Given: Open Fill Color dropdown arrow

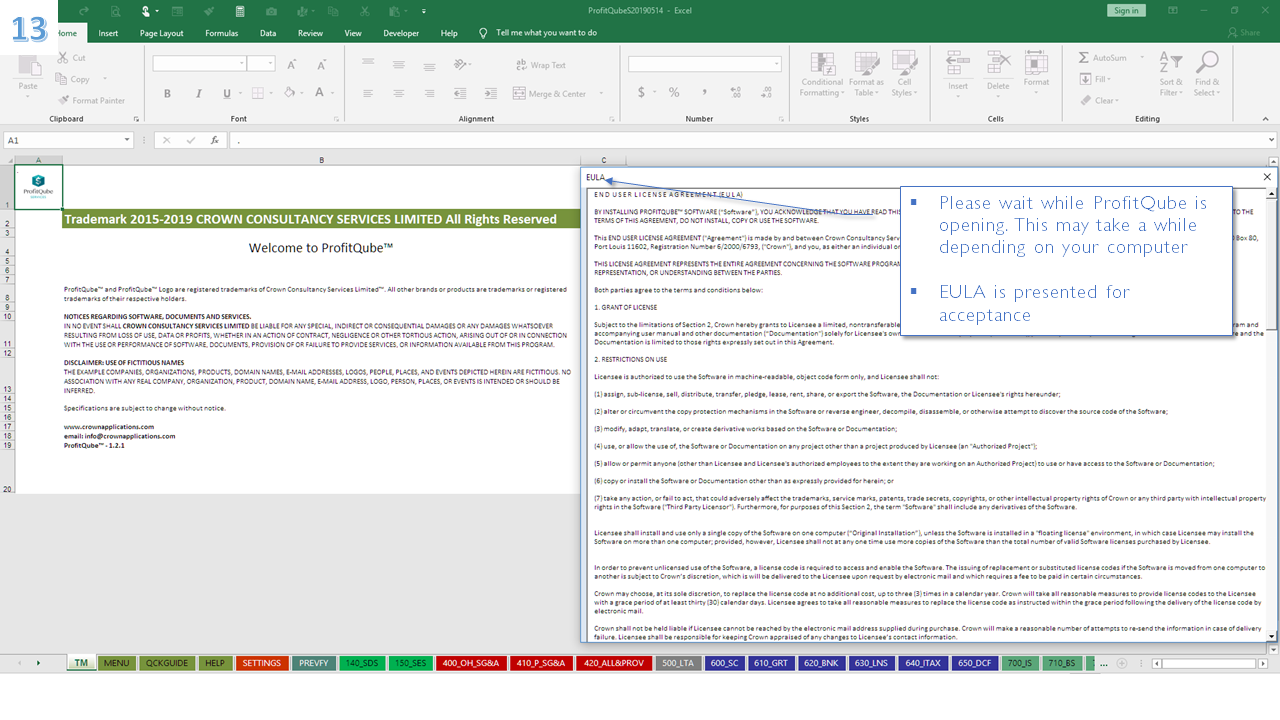Looking at the screenshot, I should (302, 93).
